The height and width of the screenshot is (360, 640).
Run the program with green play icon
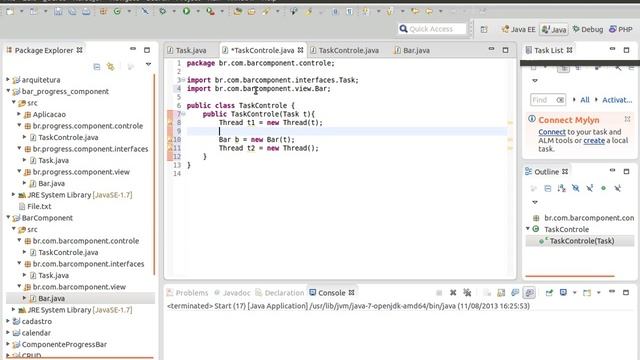pyautogui.click(x=187, y=11)
